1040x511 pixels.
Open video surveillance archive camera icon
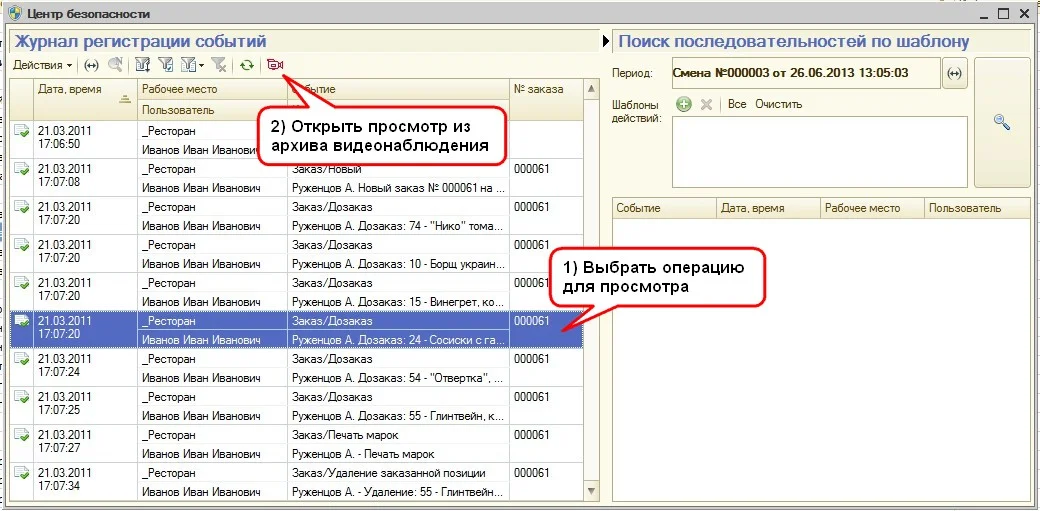274,65
